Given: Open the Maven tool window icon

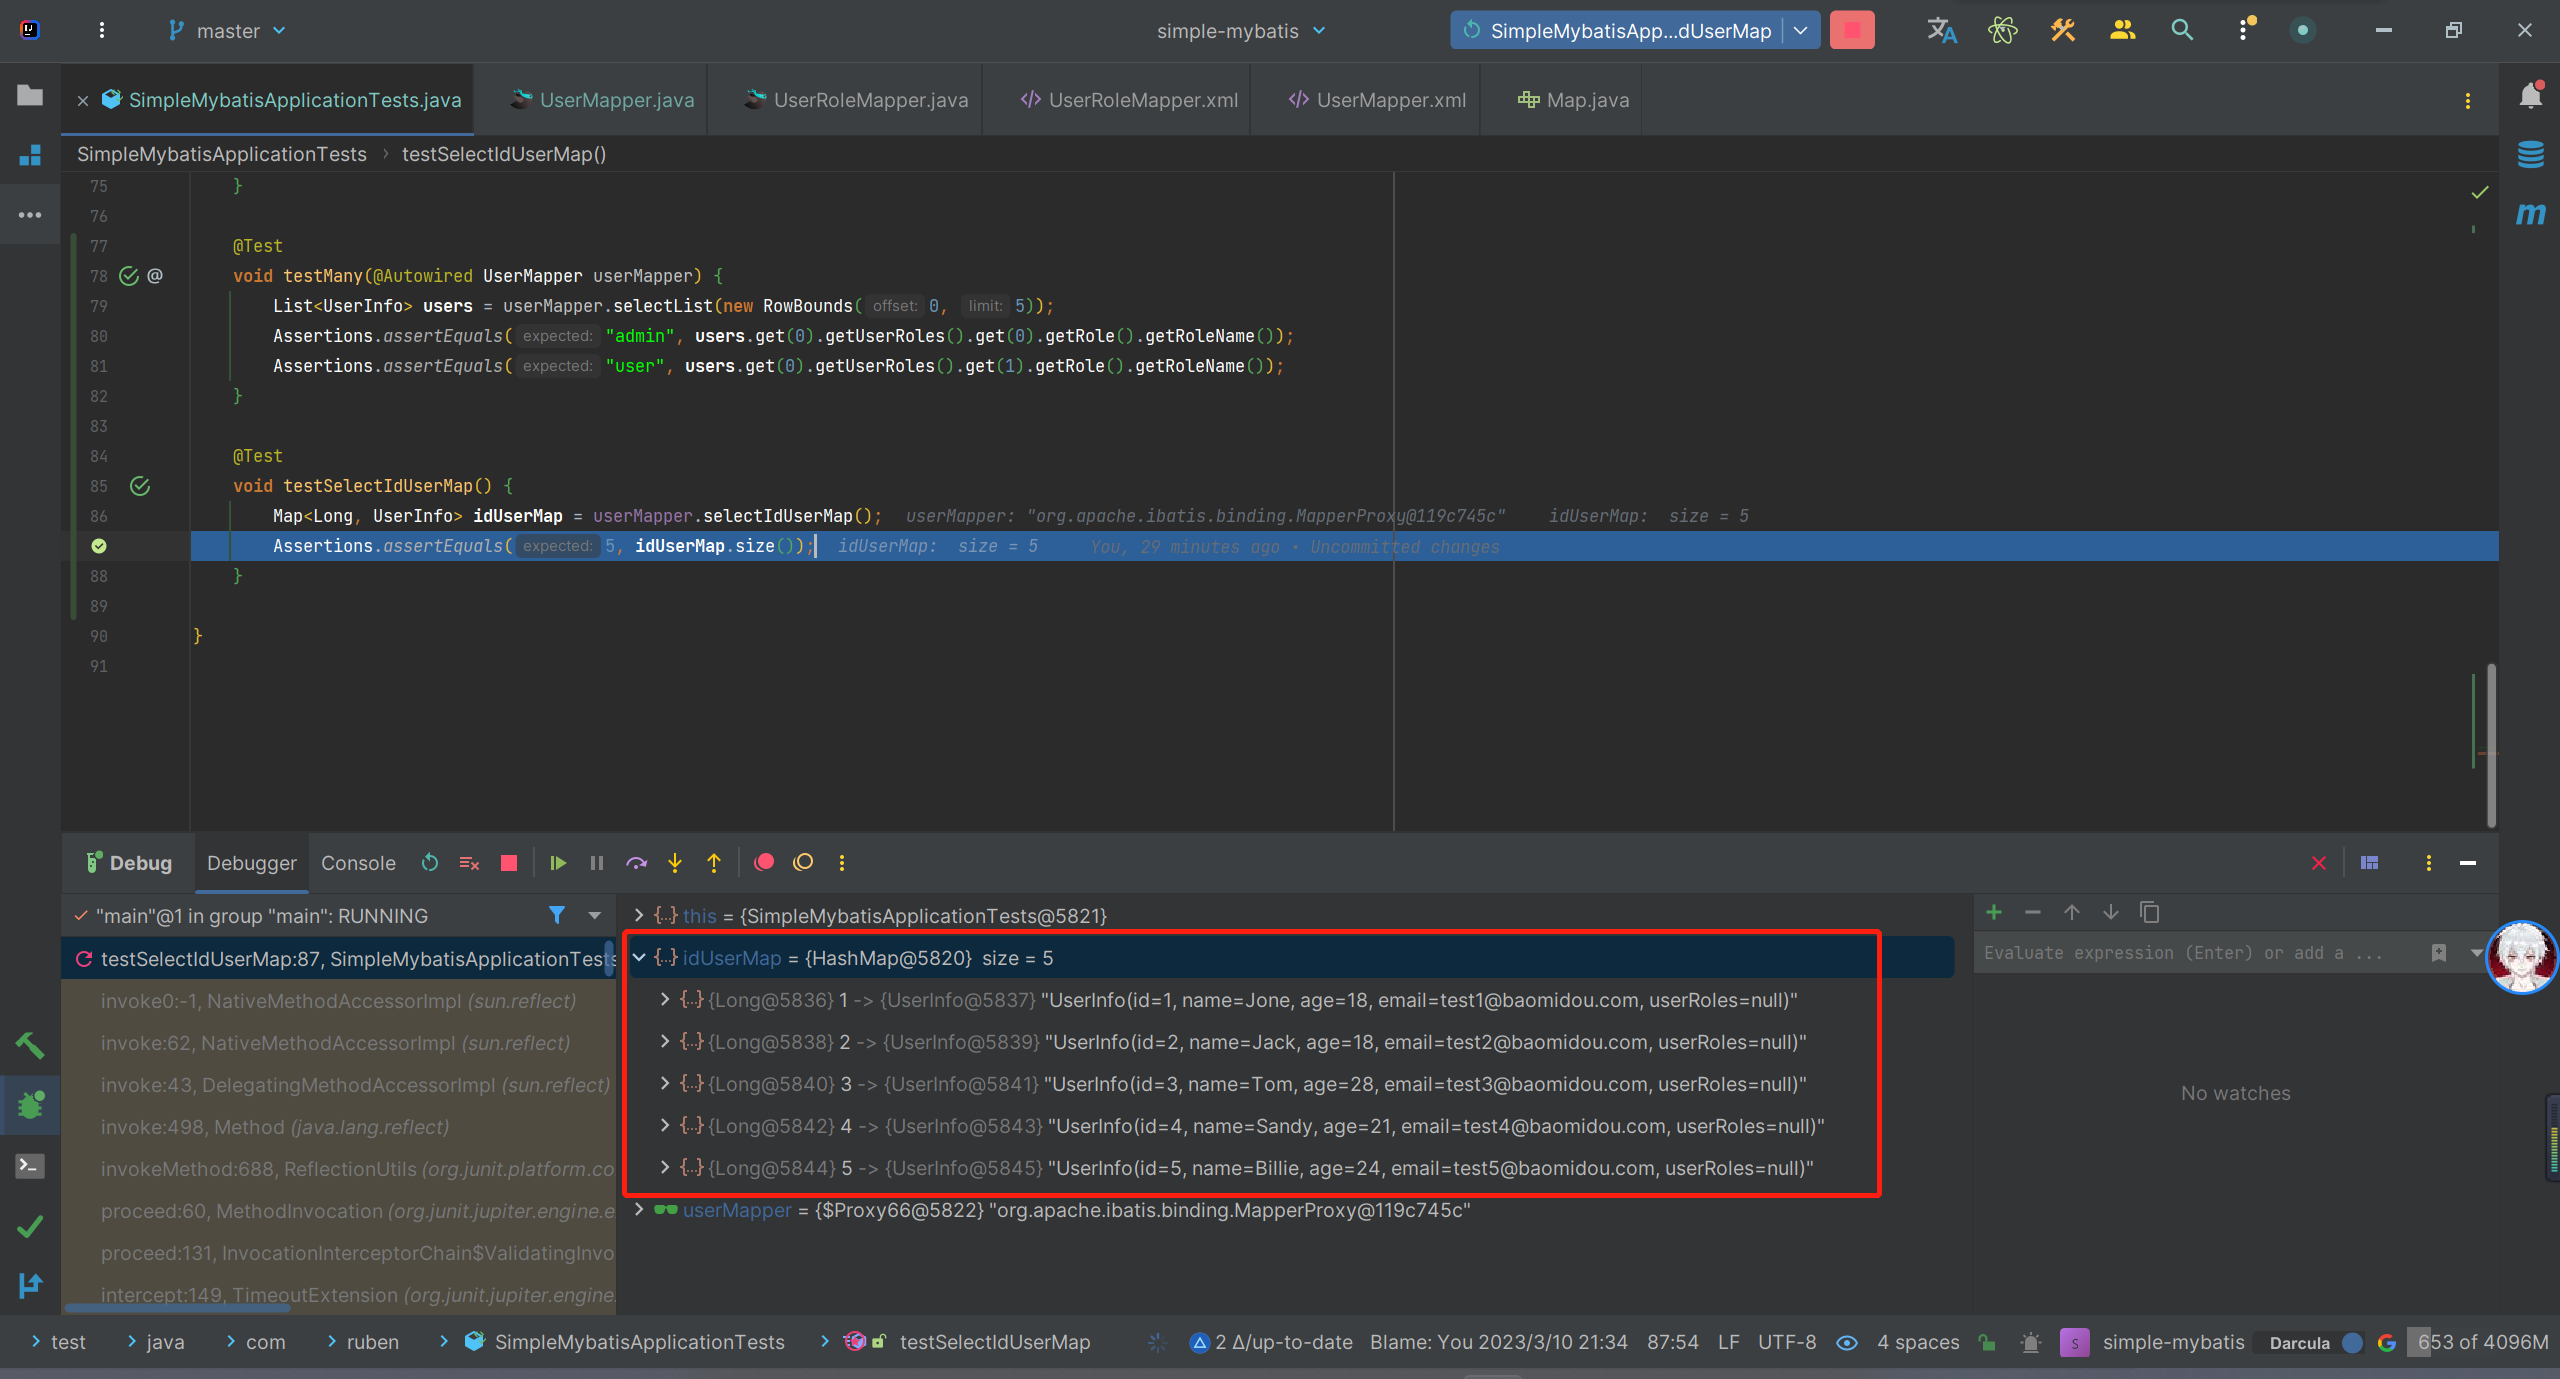Looking at the screenshot, I should tap(2530, 214).
